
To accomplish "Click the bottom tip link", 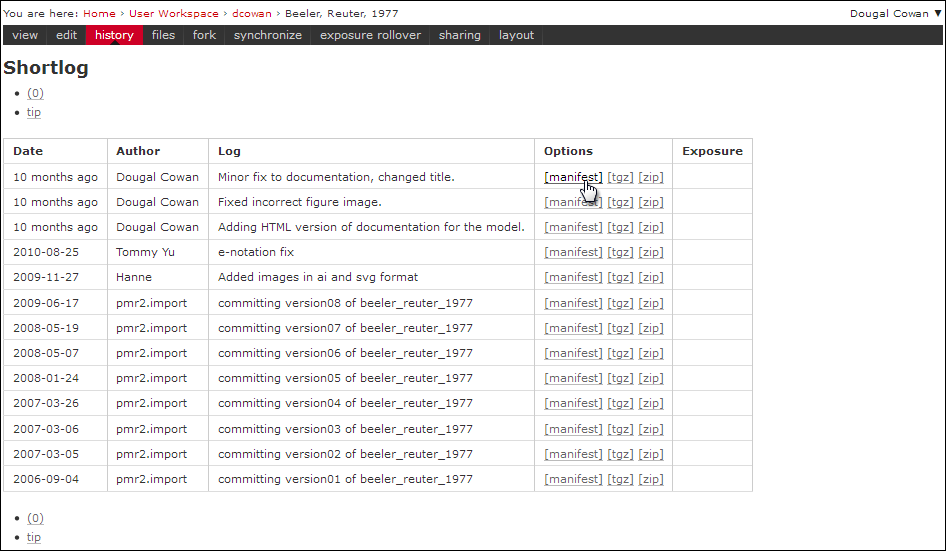I will coord(34,537).
